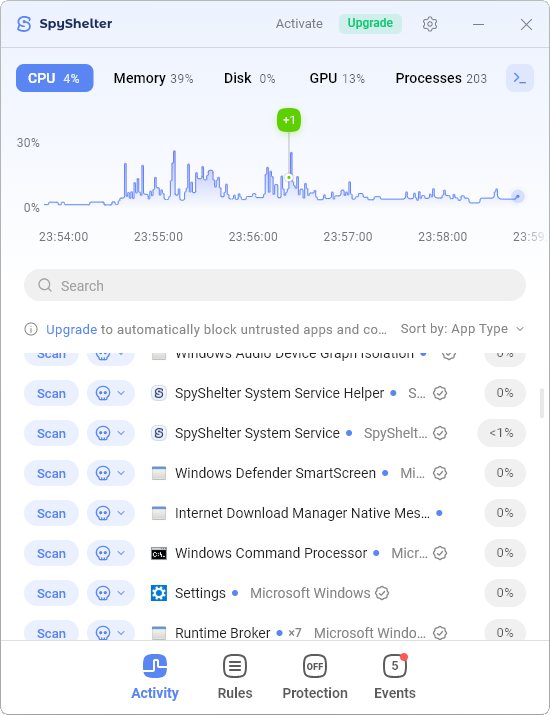Open skull action menu for SpyShelter System Service Helper
The image size is (550, 715).
click(111, 393)
